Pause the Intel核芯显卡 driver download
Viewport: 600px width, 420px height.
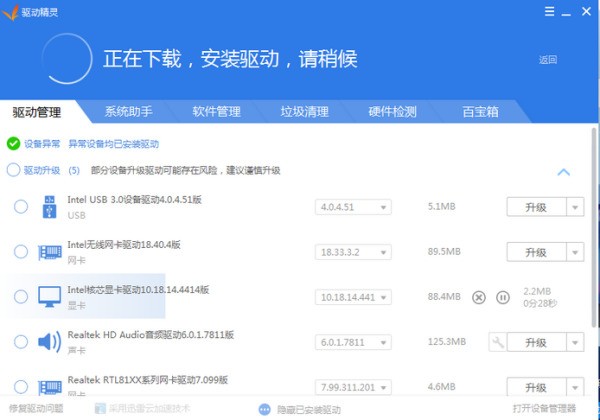(503, 297)
